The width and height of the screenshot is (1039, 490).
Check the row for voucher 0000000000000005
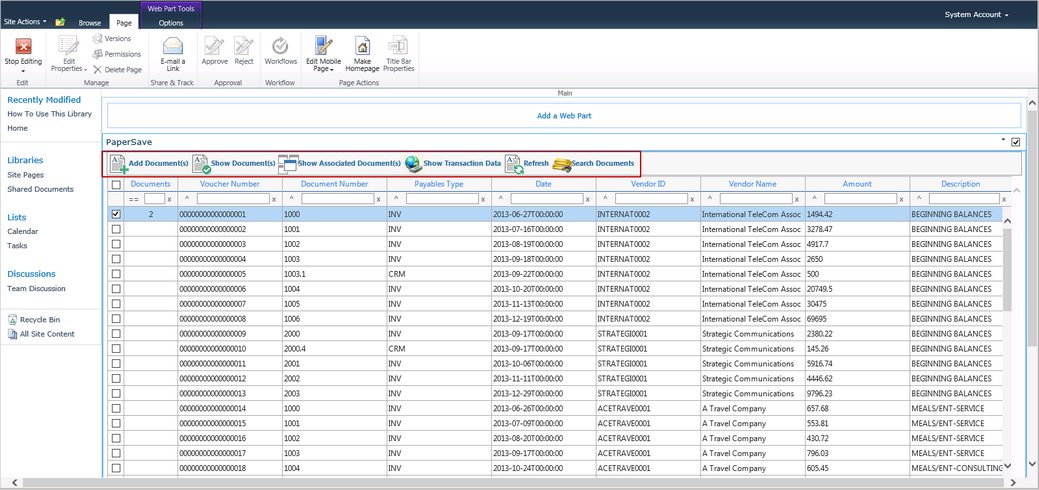pyautogui.click(x=116, y=274)
